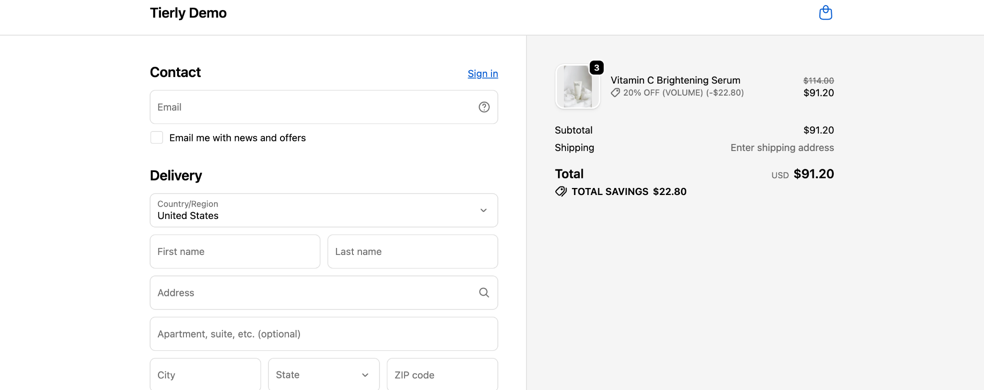Click the USD currency label
The width and height of the screenshot is (984, 390).
780,176
